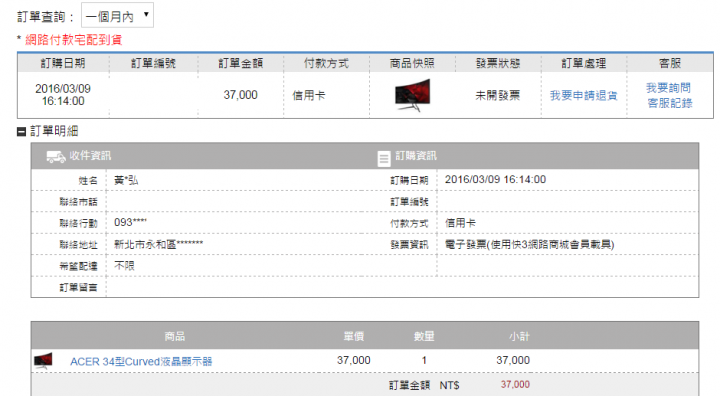The width and height of the screenshot is (720, 396).
Task: Click the 訂單留言 label
Action: click(x=78, y=288)
